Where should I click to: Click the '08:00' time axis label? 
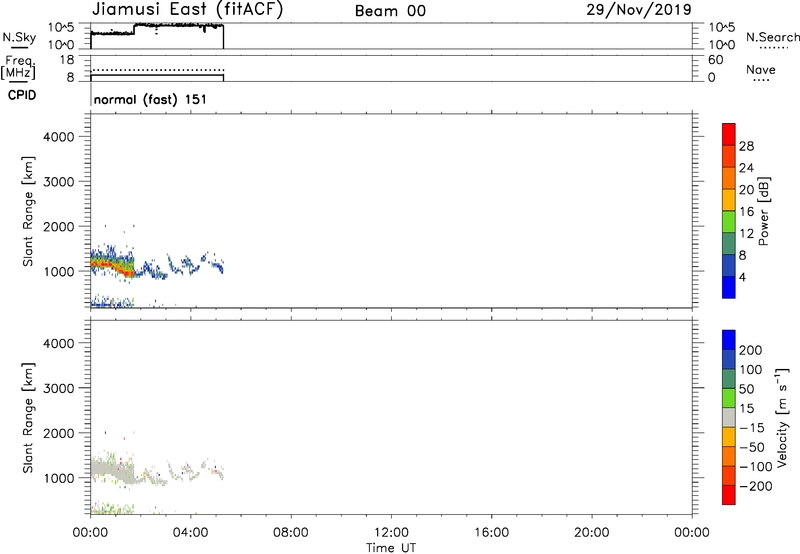(291, 533)
